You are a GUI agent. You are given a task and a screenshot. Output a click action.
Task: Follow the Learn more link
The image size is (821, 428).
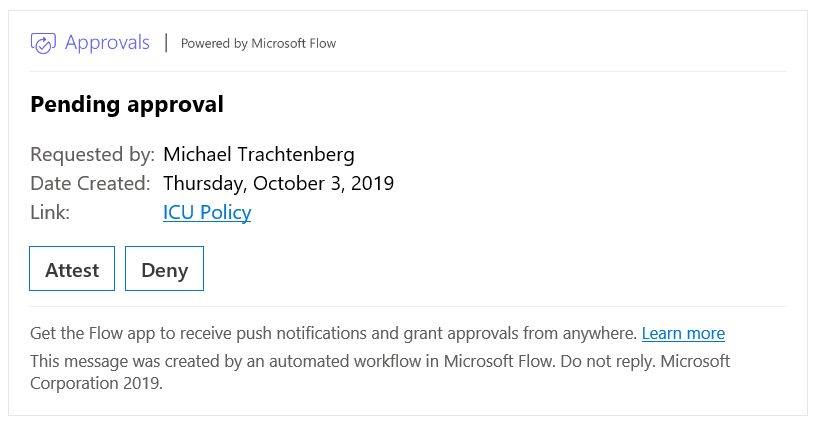pos(683,333)
